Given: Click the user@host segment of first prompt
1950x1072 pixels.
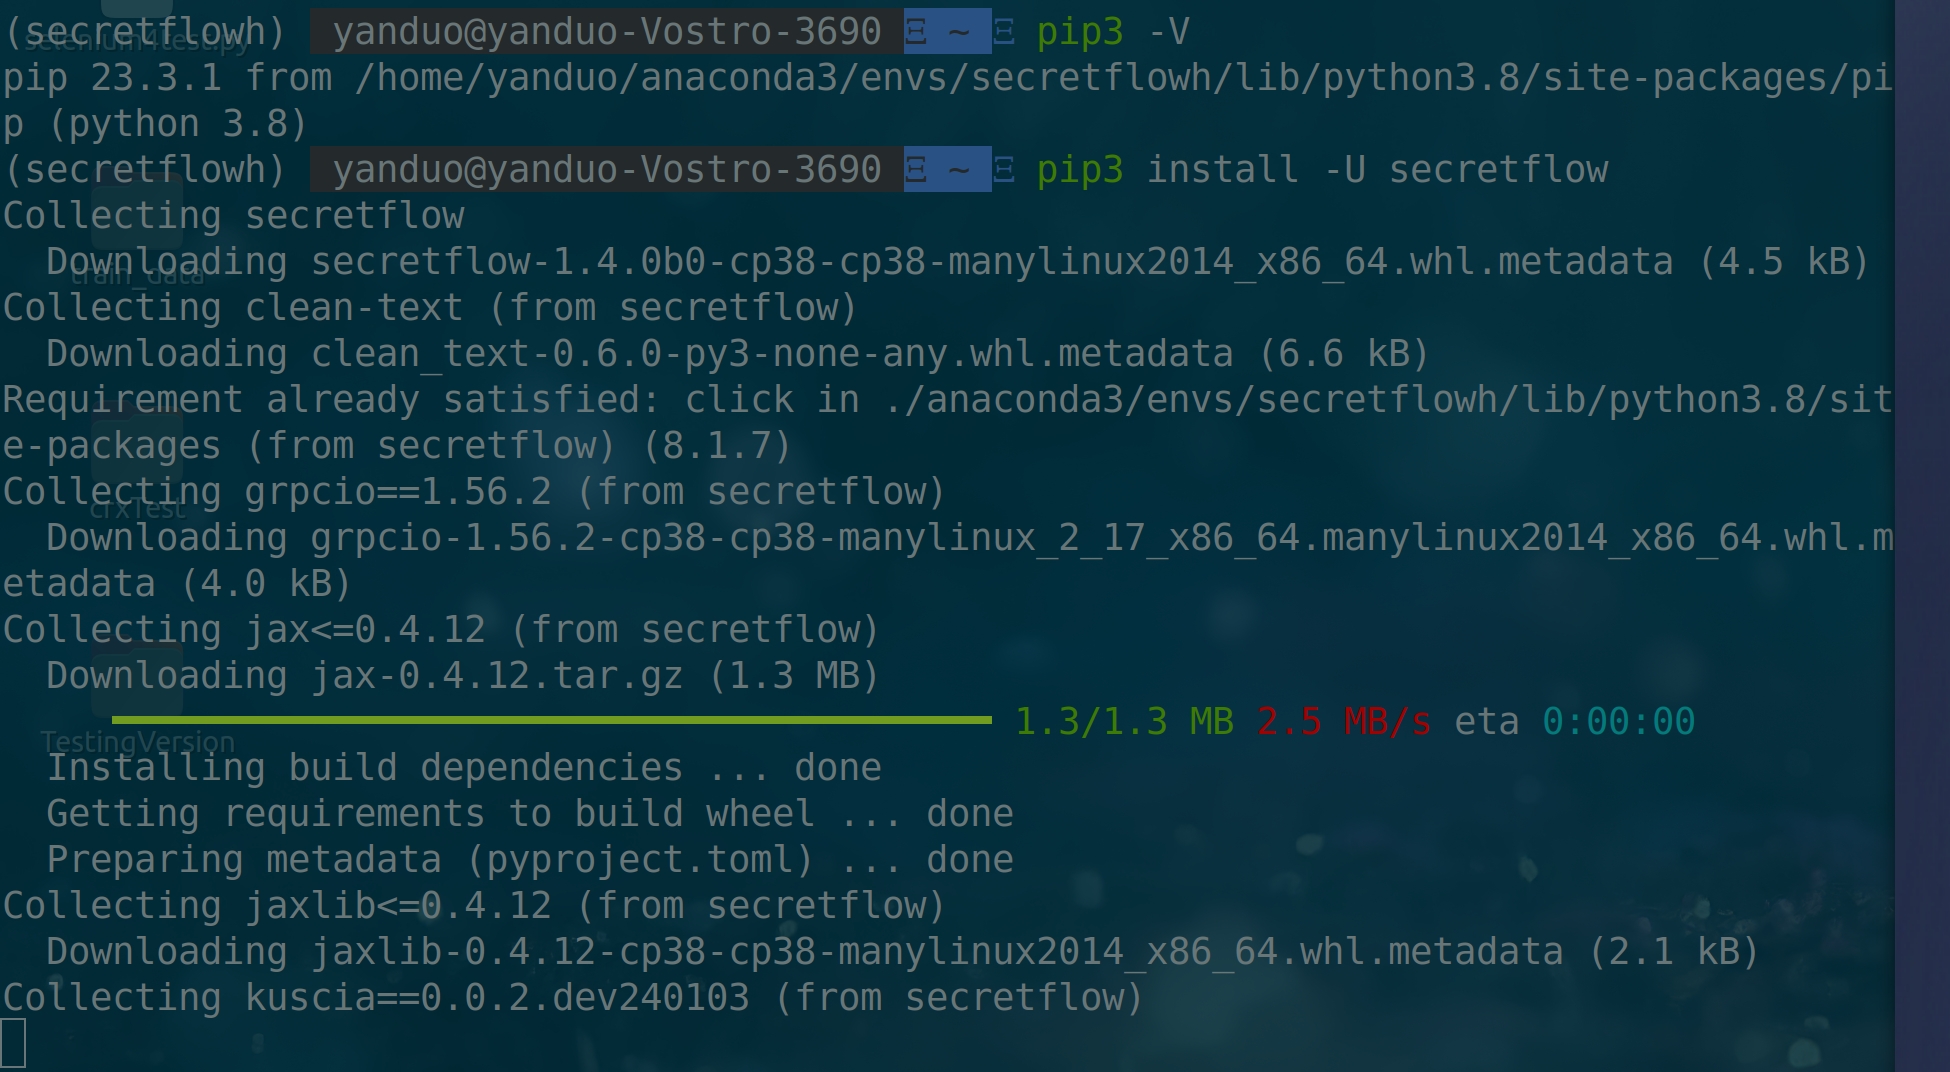Looking at the screenshot, I should pos(606,32).
